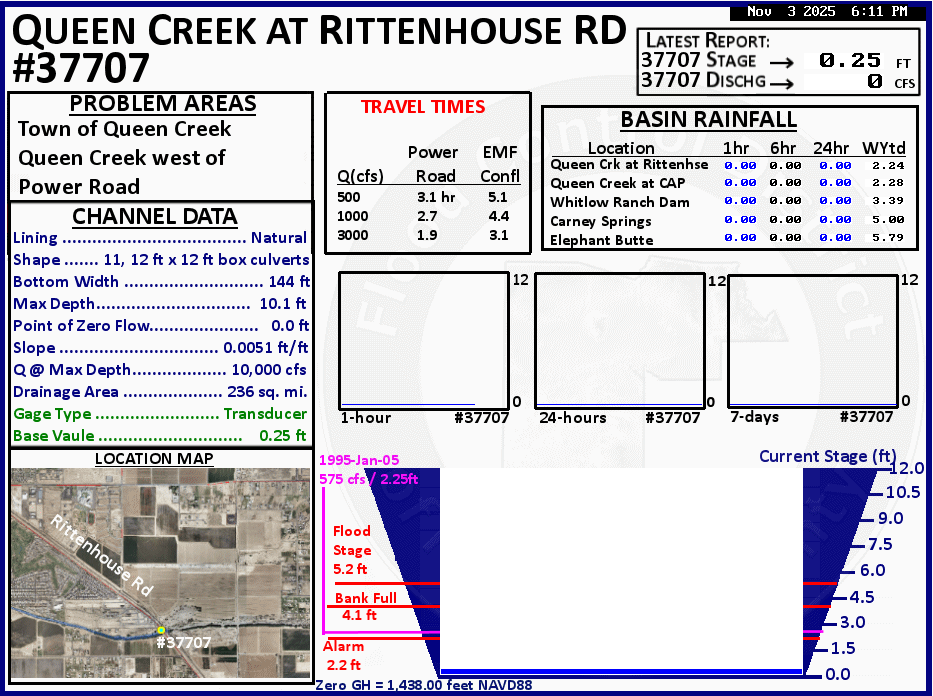The width and height of the screenshot is (933, 696).
Task: Open the 1-hour stage graph
Action: click(x=424, y=339)
